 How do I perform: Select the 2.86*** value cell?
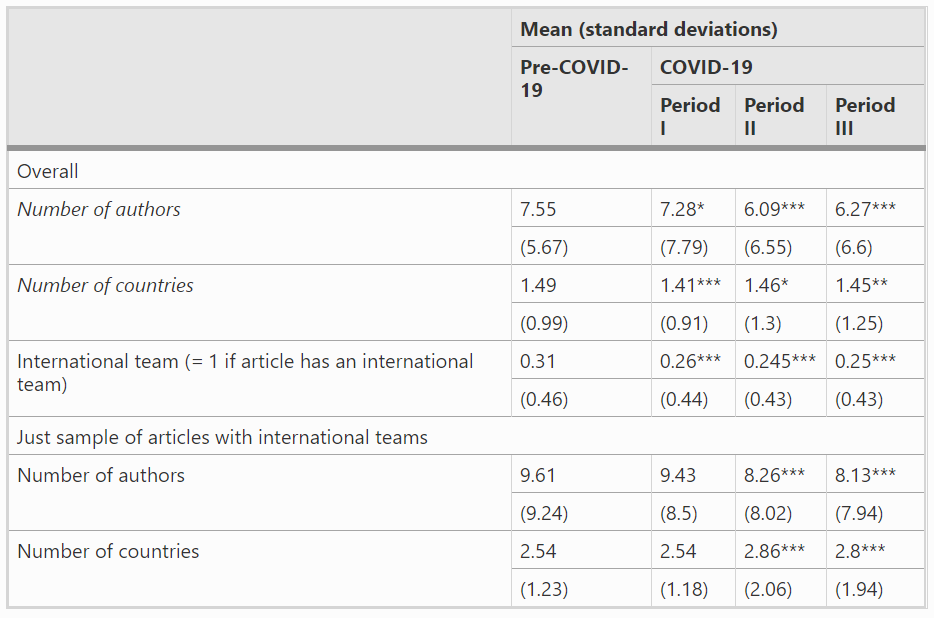pos(775,551)
